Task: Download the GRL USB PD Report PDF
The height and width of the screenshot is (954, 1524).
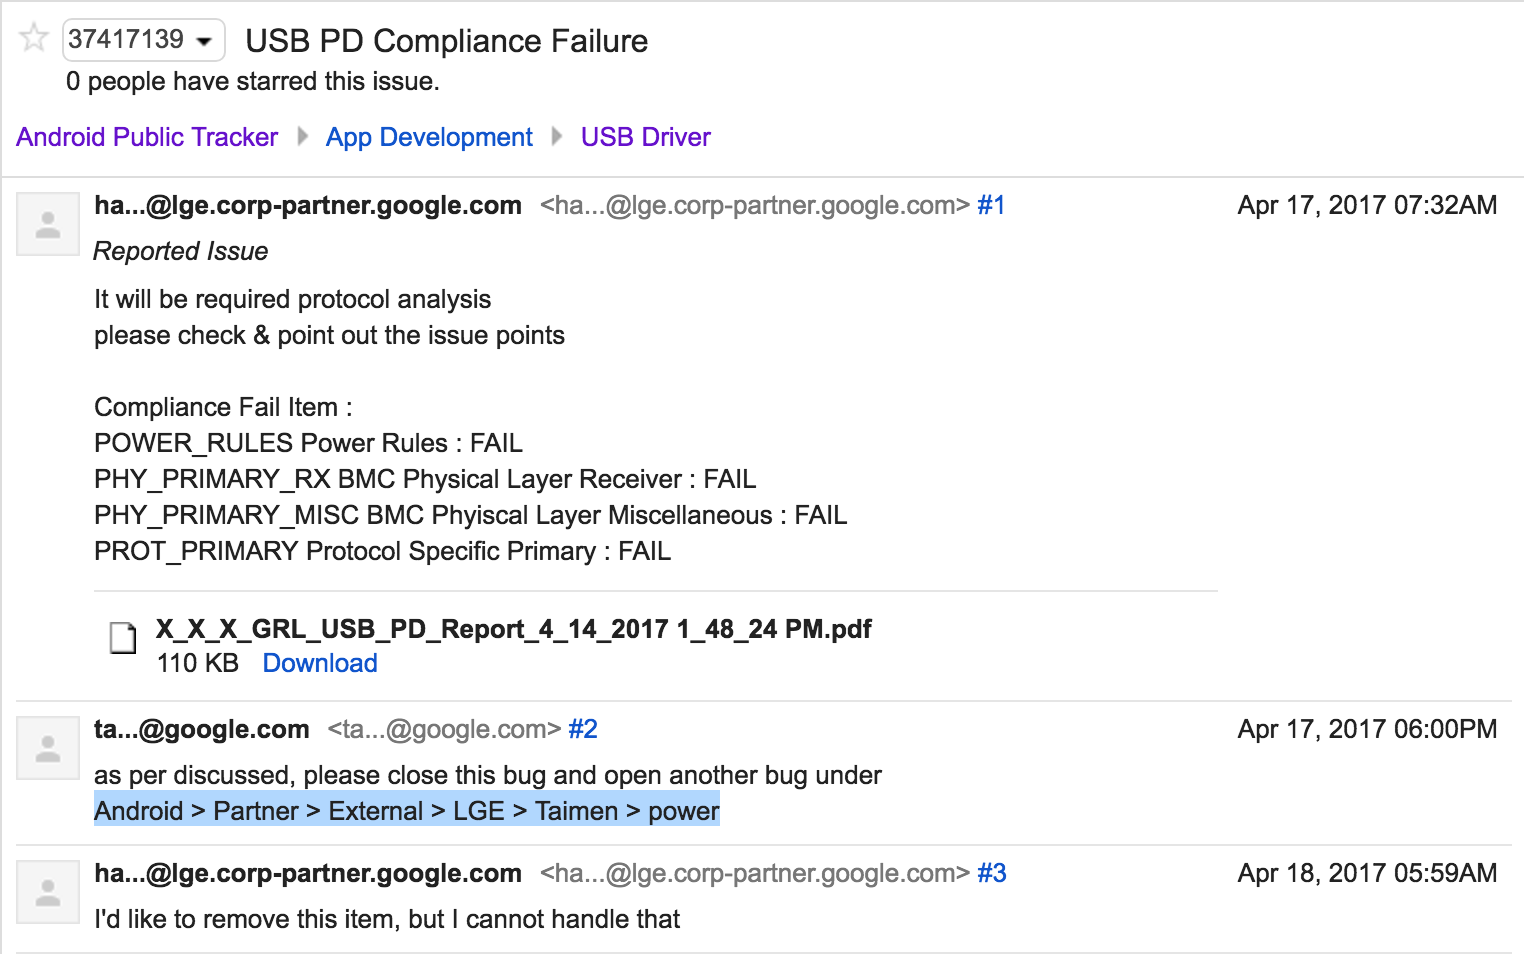Action: 320,663
